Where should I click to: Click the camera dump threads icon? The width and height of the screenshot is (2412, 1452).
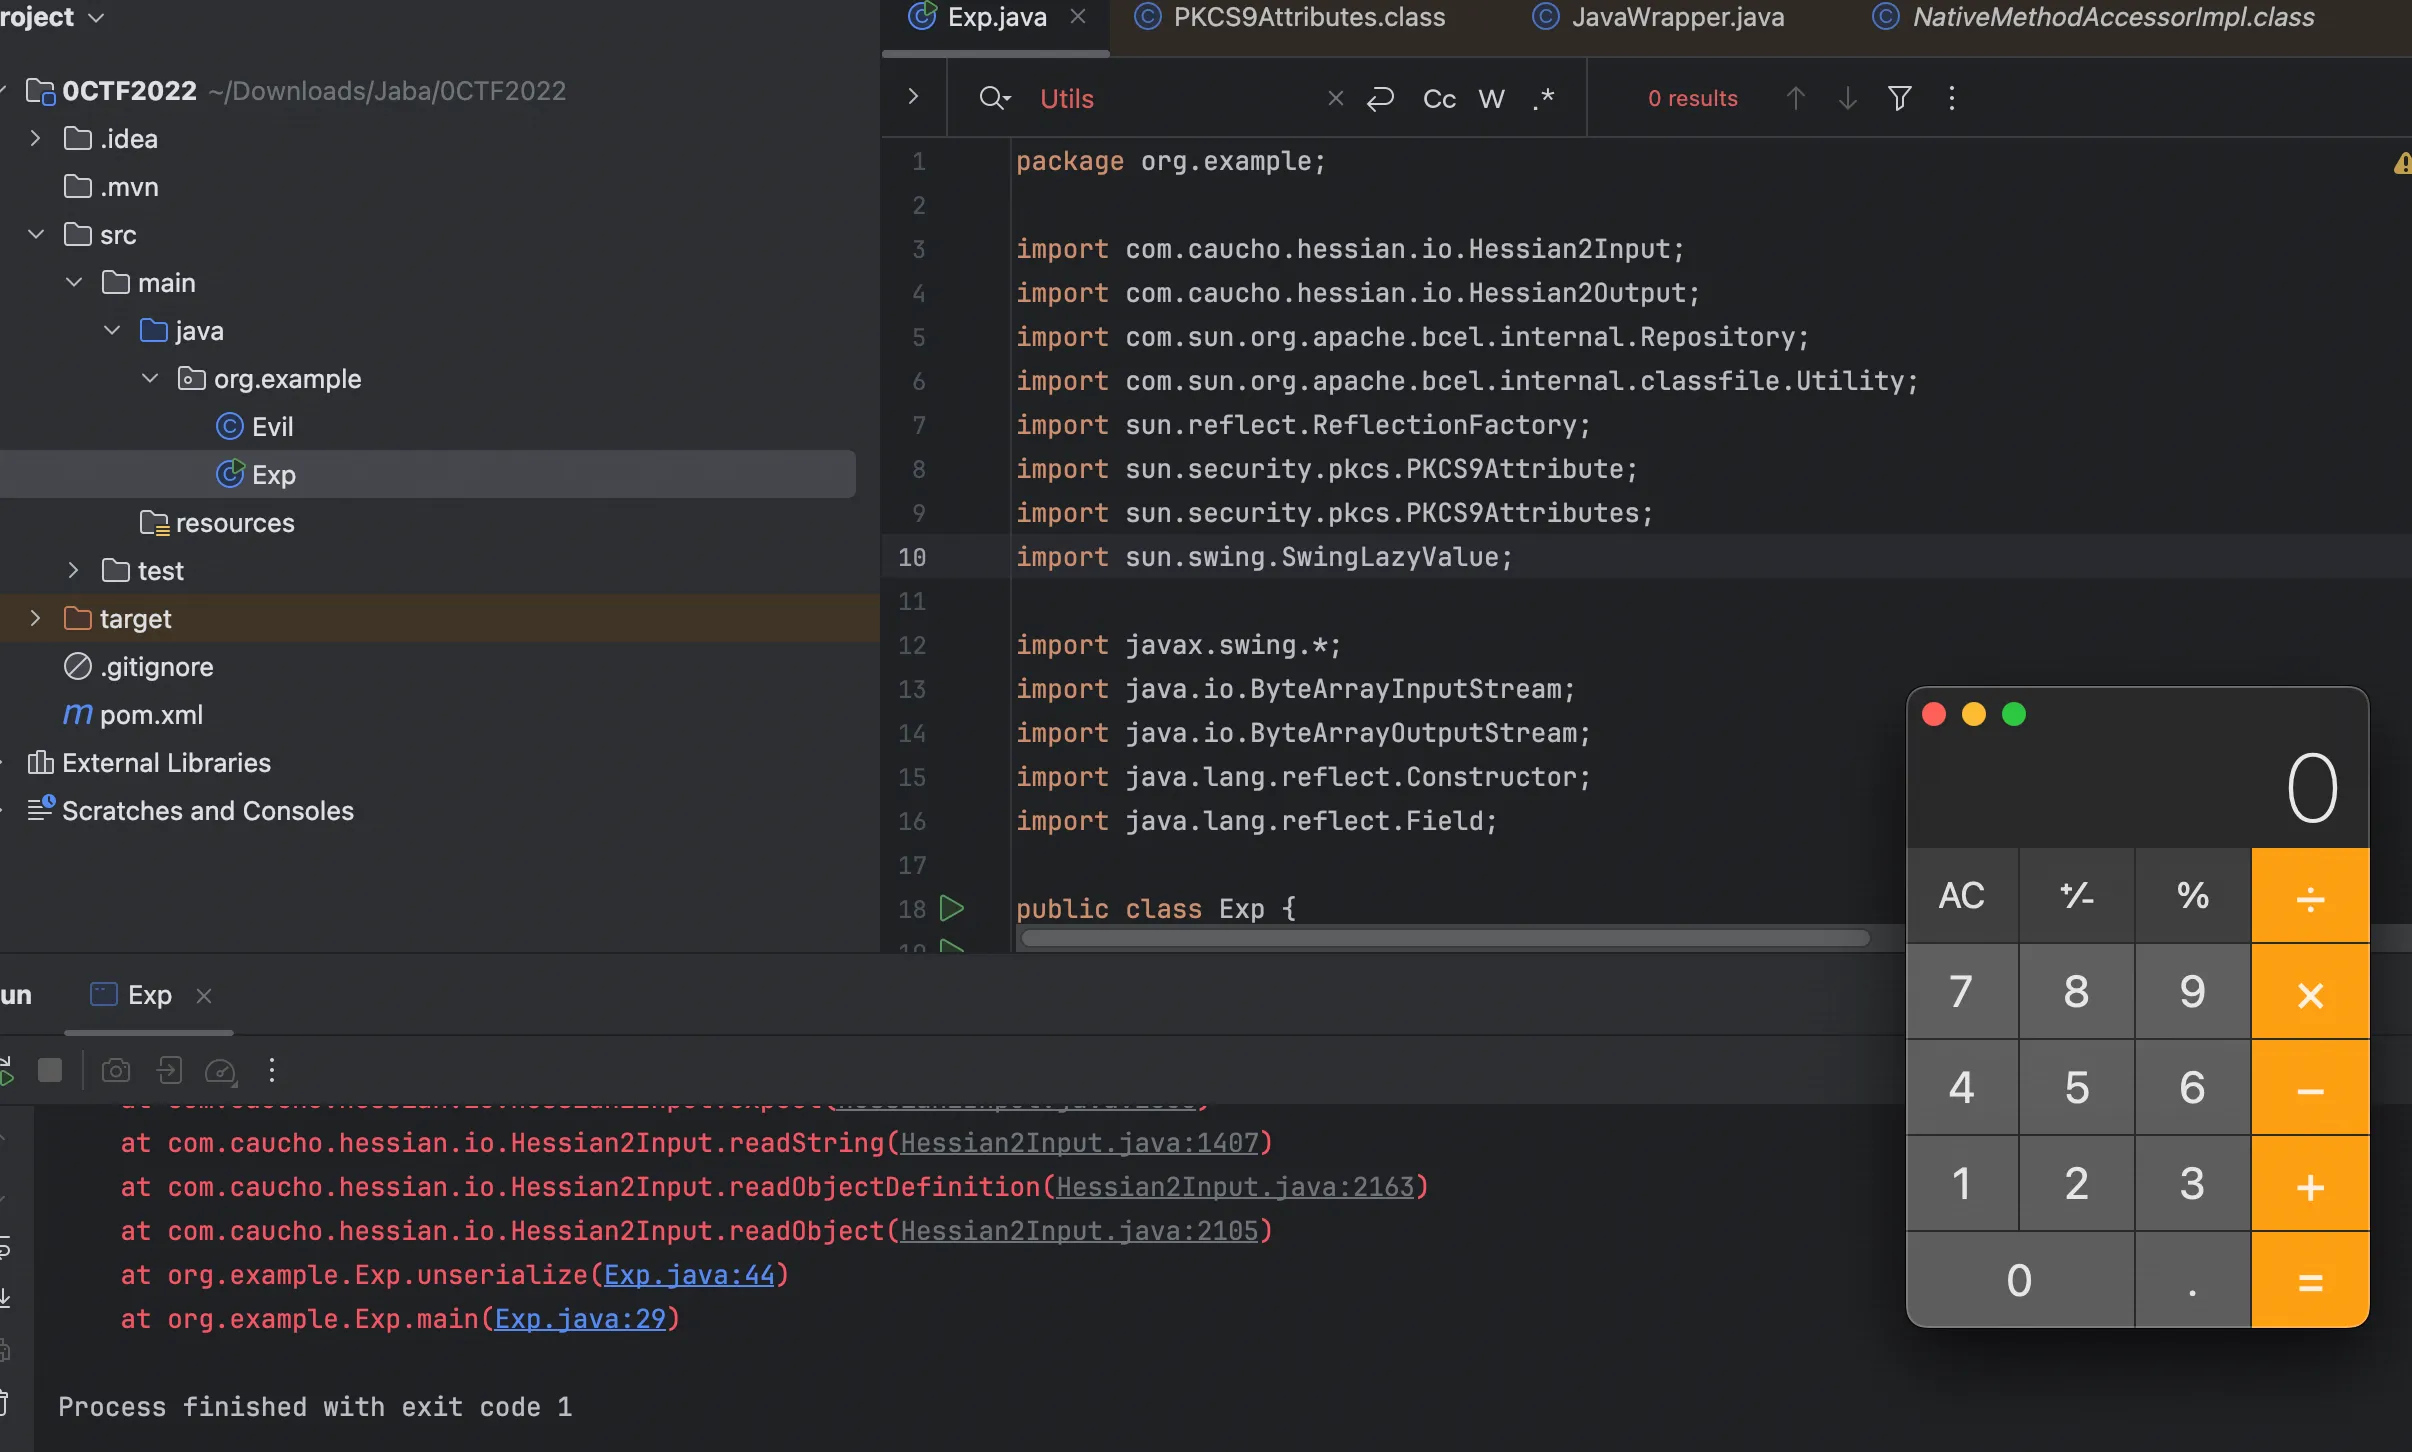(x=116, y=1071)
